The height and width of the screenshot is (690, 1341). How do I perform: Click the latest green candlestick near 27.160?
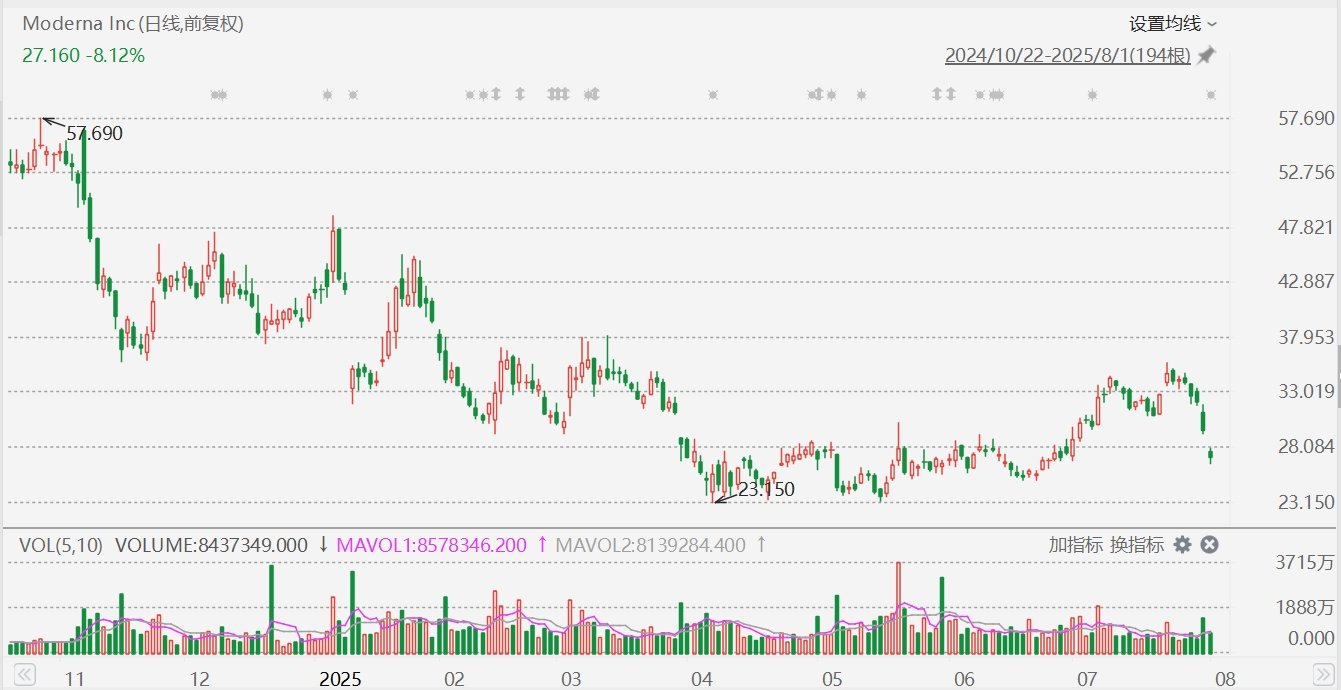point(1211,456)
